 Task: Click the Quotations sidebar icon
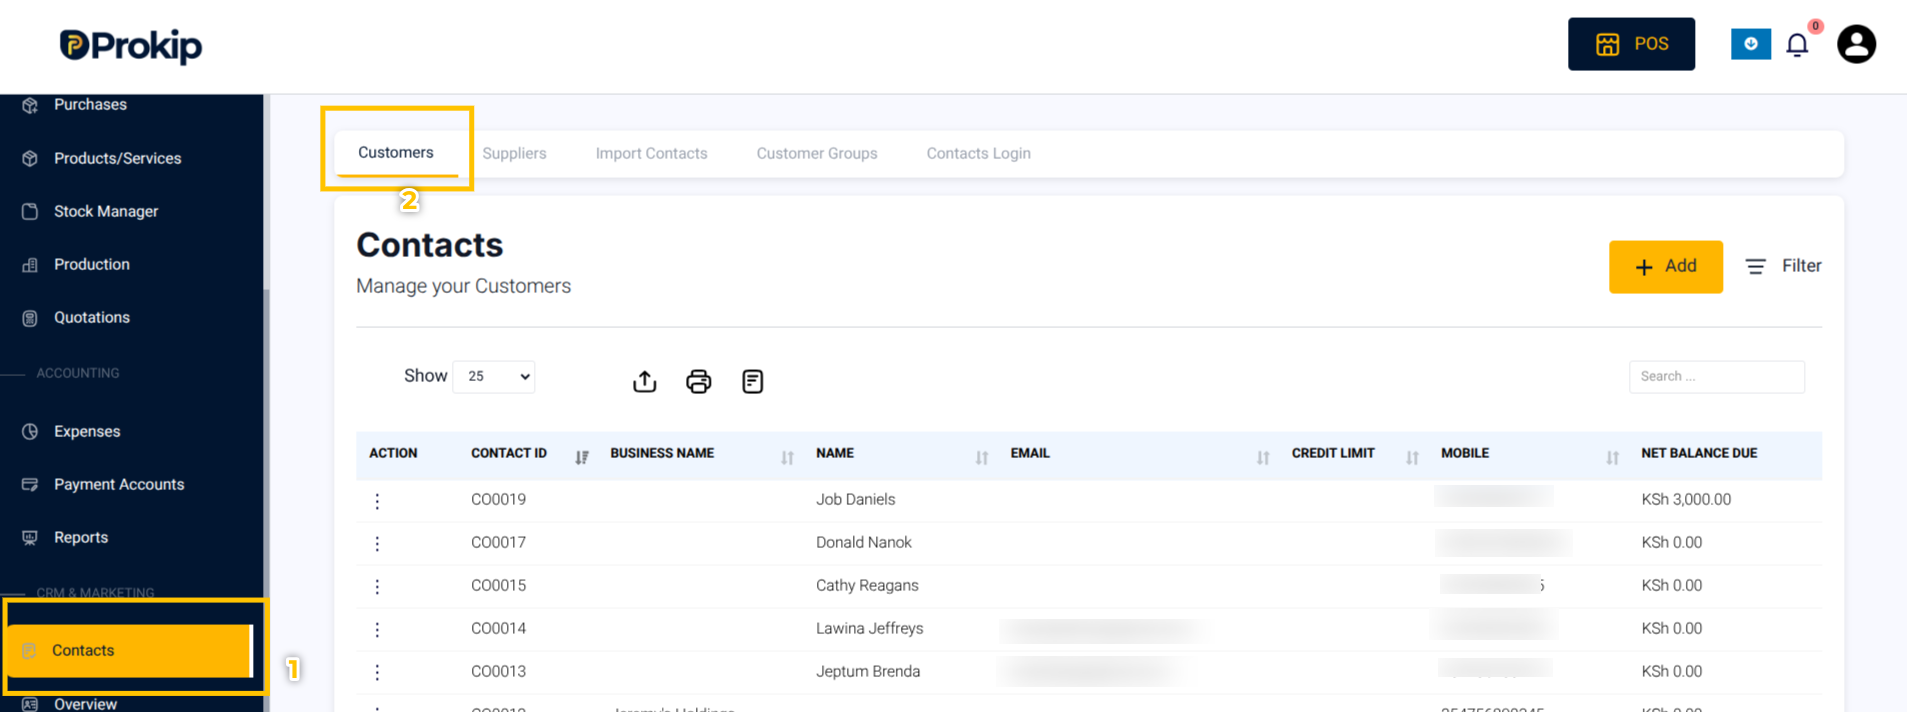[30, 318]
